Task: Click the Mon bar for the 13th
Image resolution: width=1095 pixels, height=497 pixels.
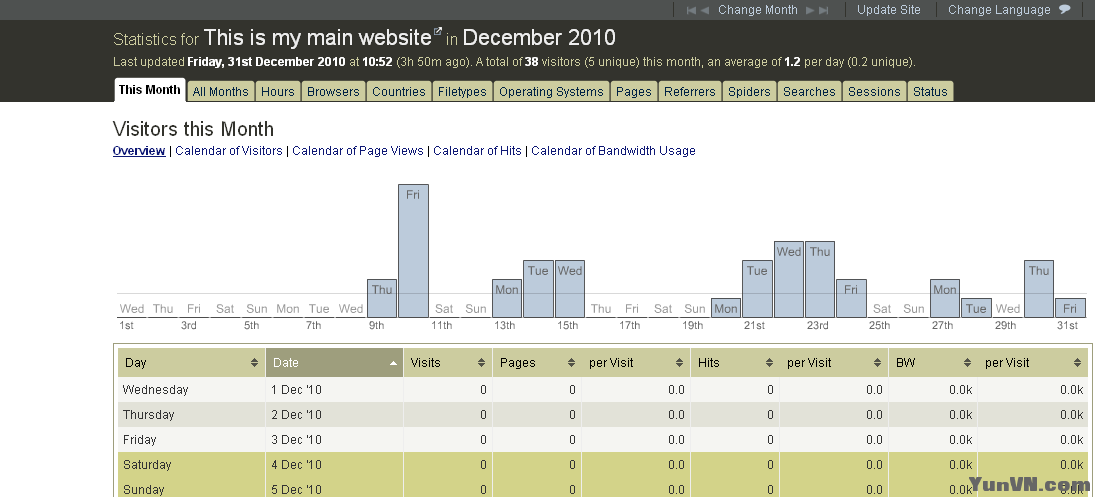Action: (x=507, y=298)
